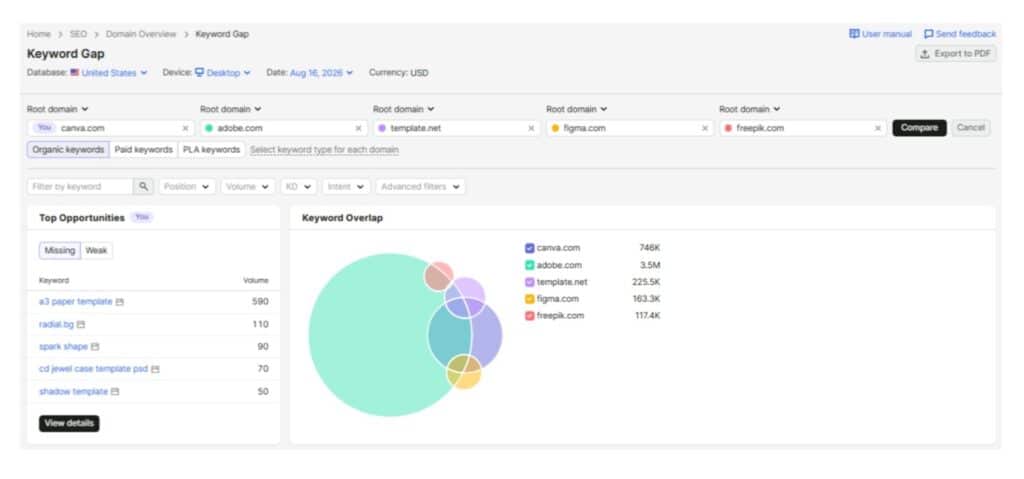Viewport: 1024px width, 479px height.
Task: Open cd jewel case template psd keyword
Action: [93, 369]
